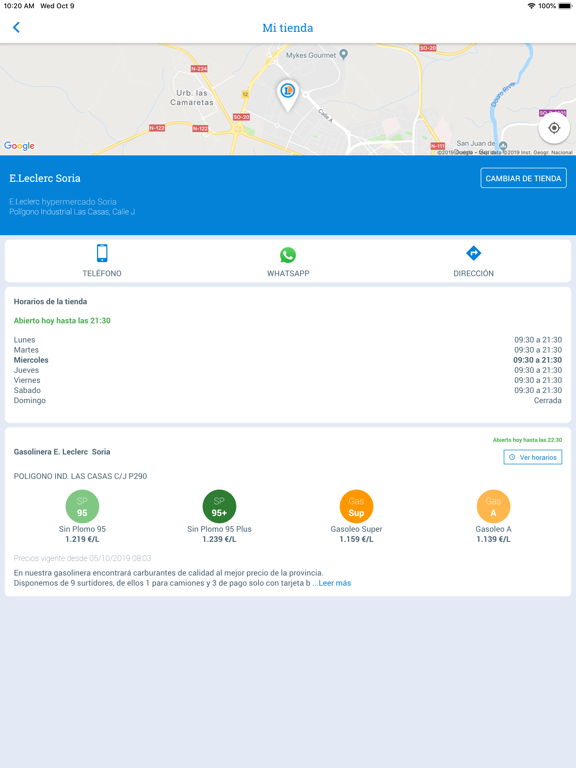
Task: Open WhatsApp chat with store
Action: [288, 255]
